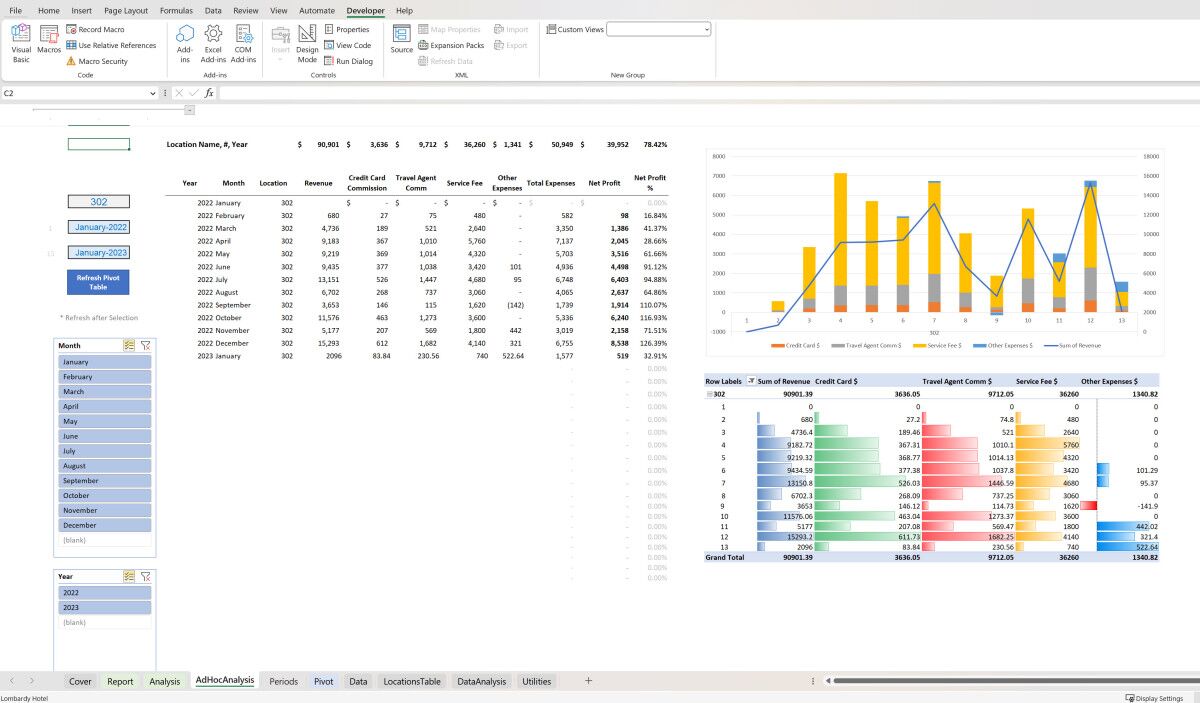Open Macro Security settings
This screenshot has width=1200, height=703.
tap(98, 61)
